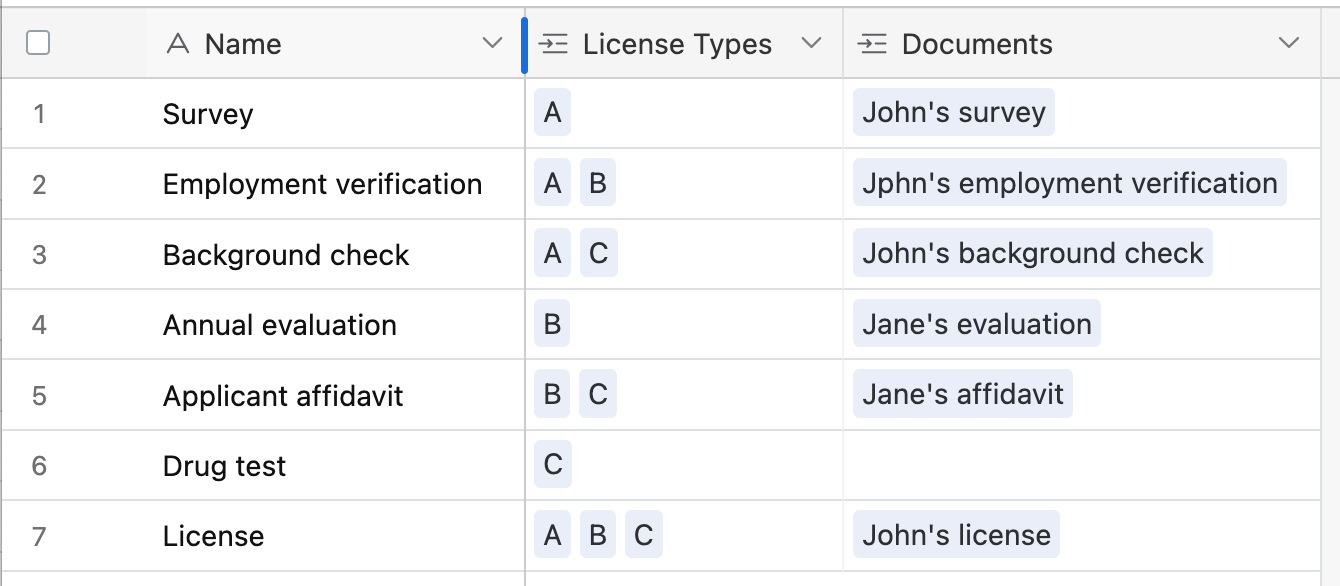Click the linked-record icon beside Documents

point(872,44)
